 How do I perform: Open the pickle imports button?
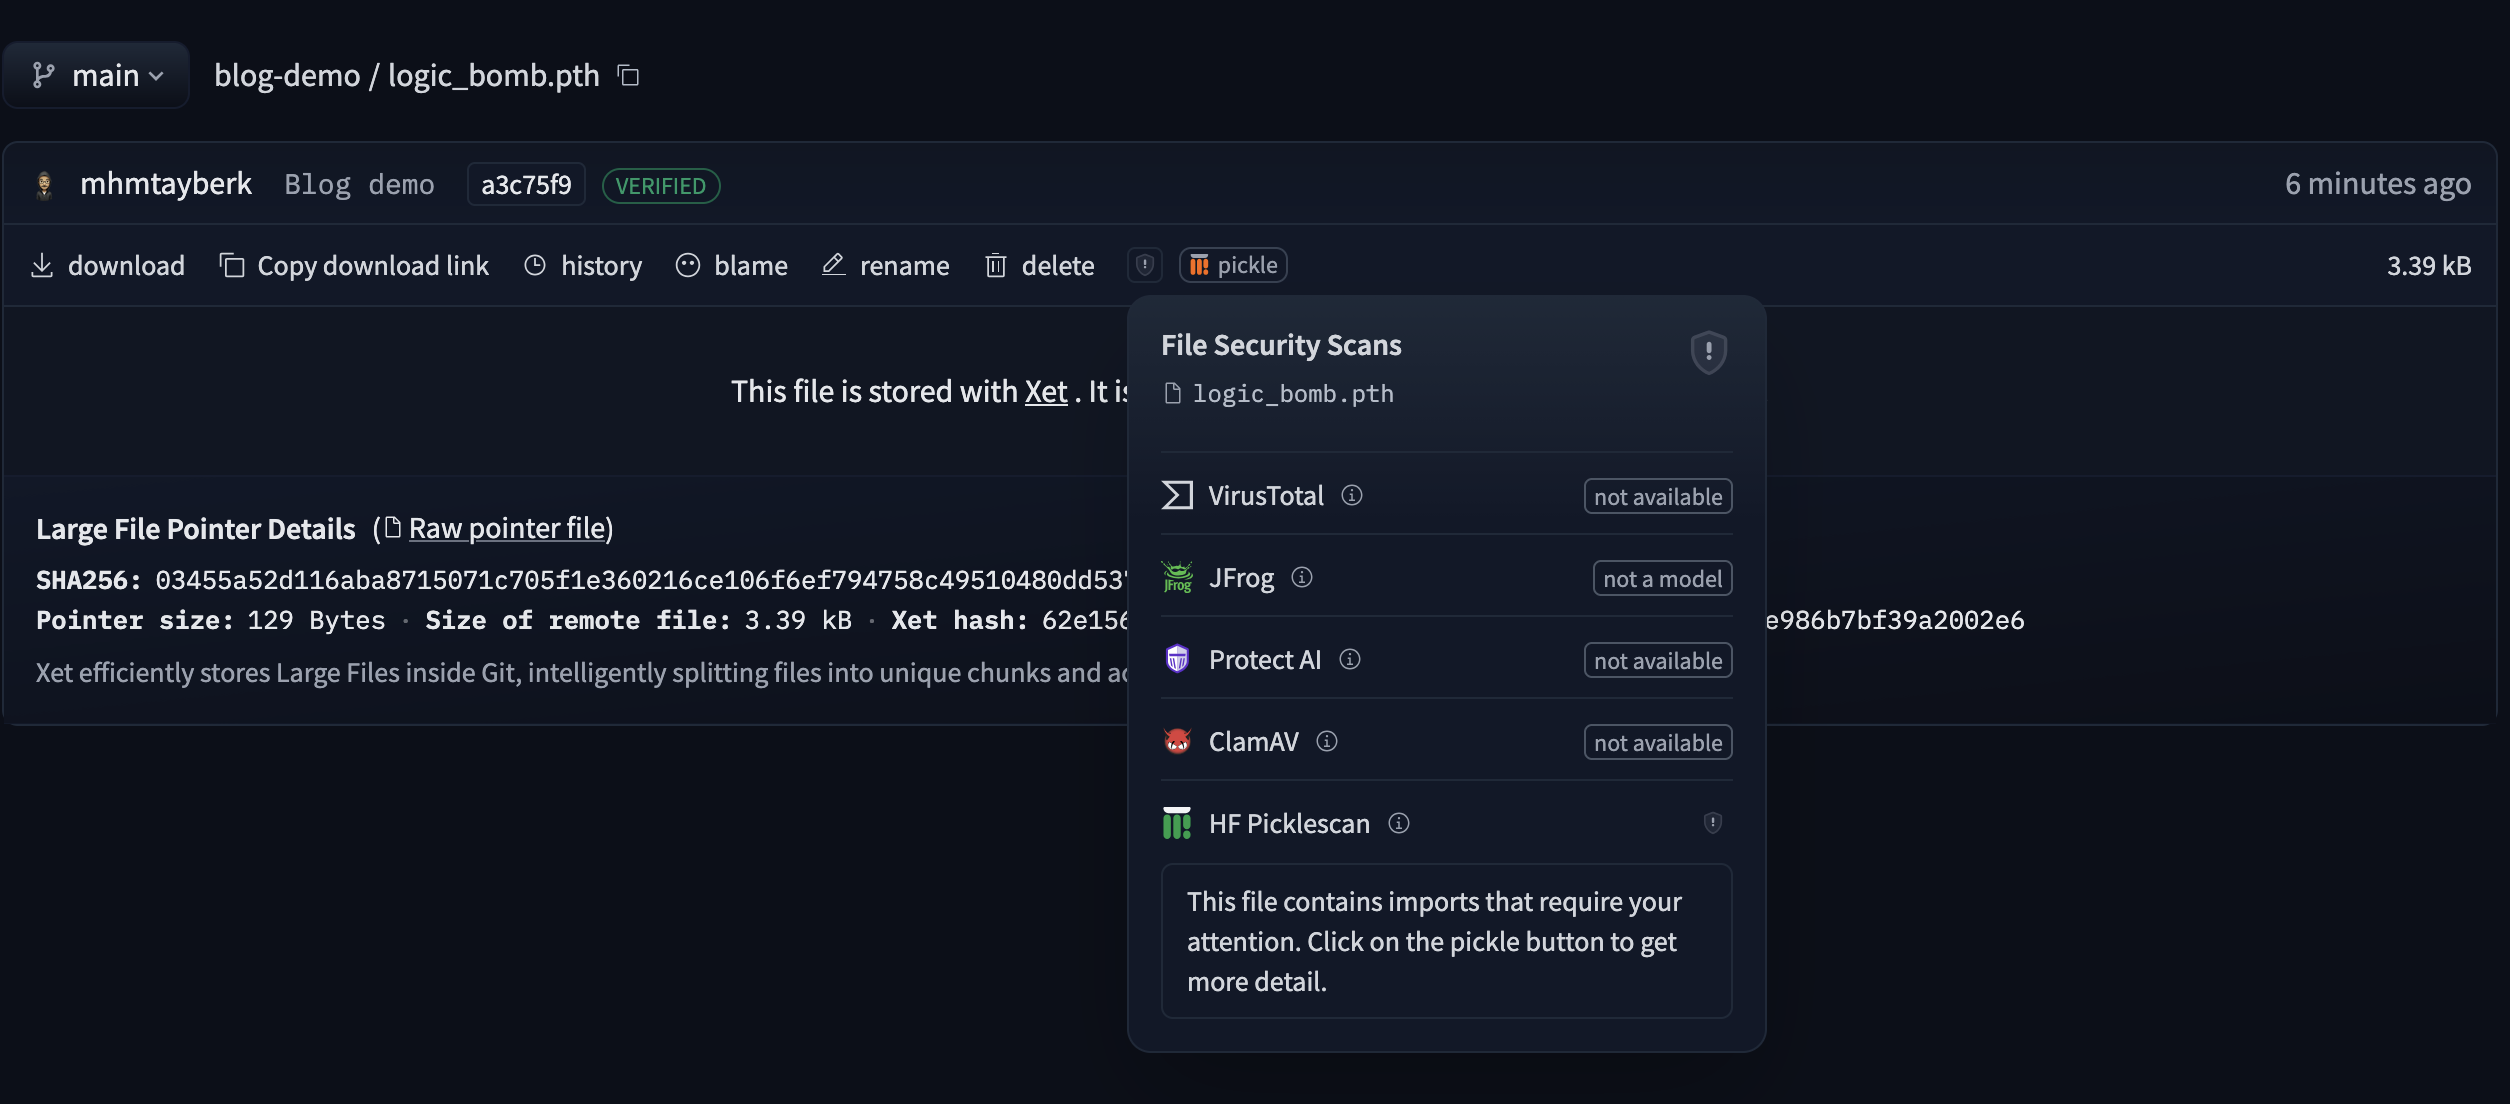1233,265
